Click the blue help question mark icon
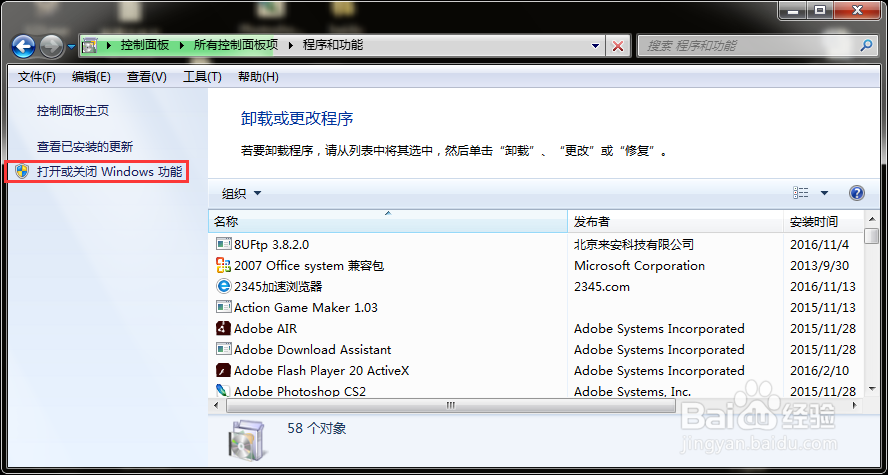The image size is (888, 475). coord(857,193)
